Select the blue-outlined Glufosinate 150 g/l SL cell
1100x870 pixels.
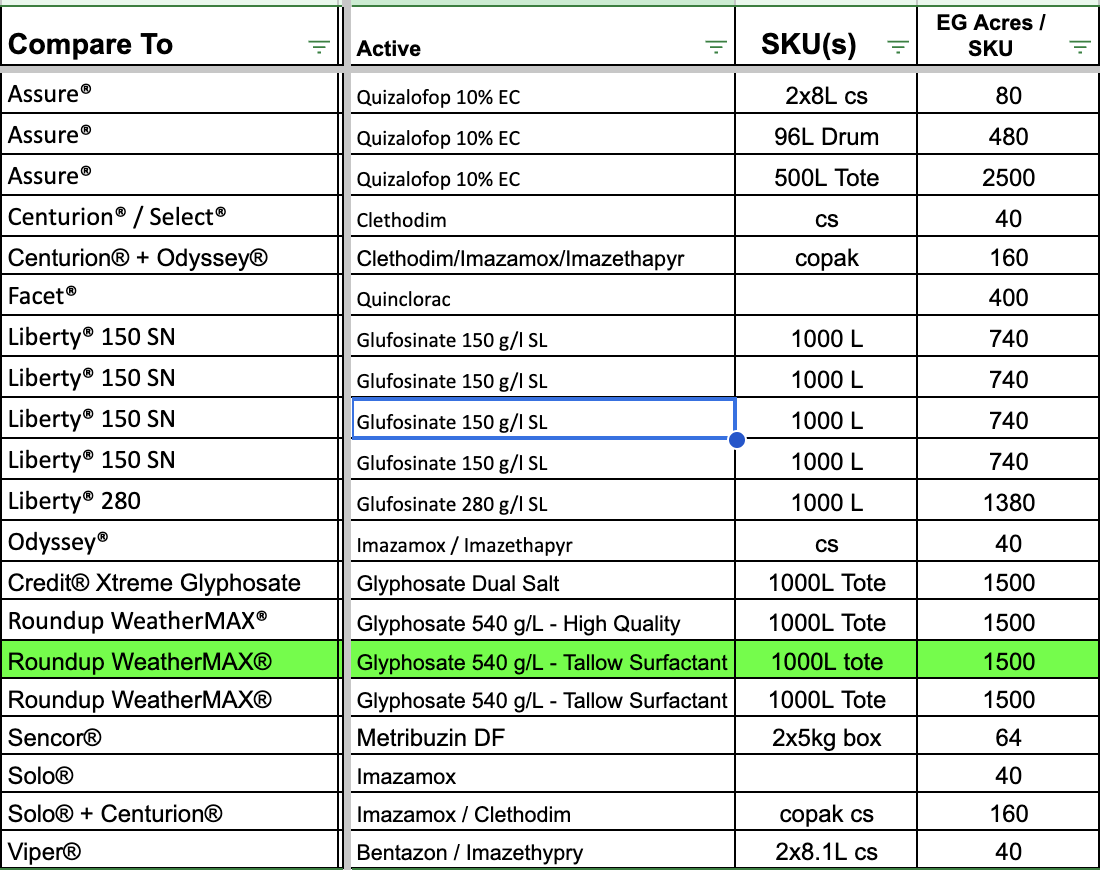point(544,421)
